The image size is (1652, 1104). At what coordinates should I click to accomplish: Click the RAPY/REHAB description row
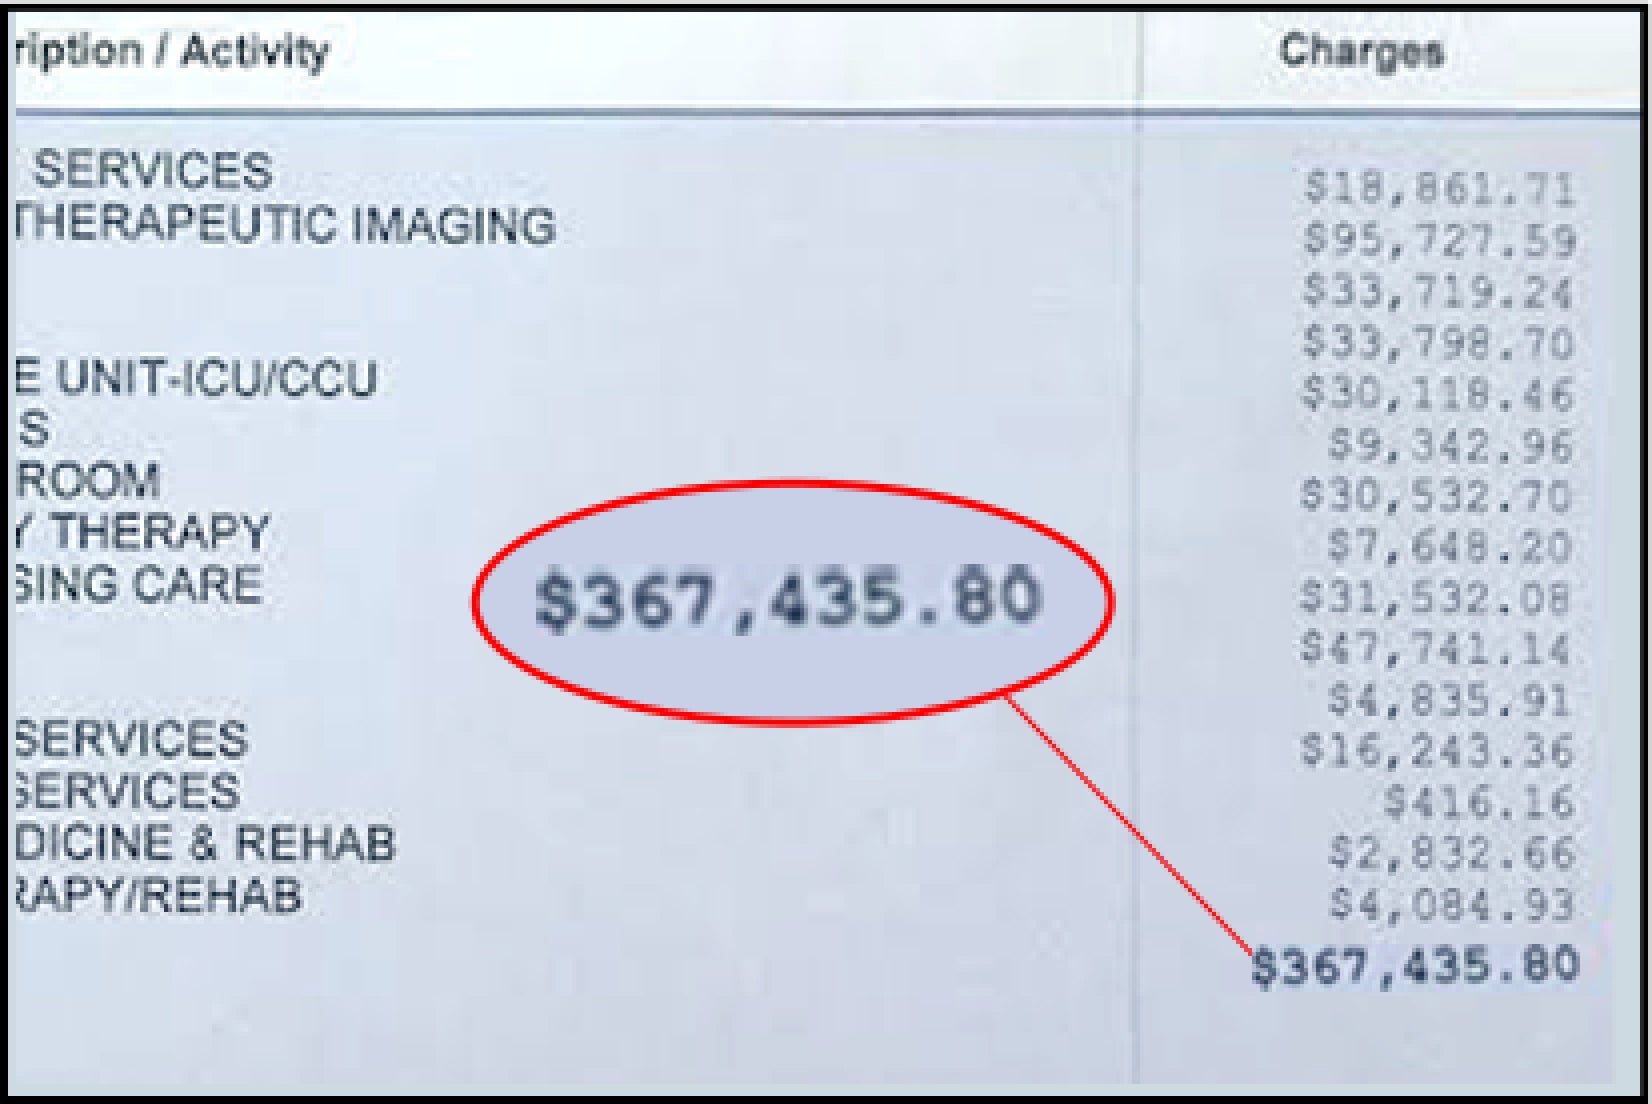(158, 894)
